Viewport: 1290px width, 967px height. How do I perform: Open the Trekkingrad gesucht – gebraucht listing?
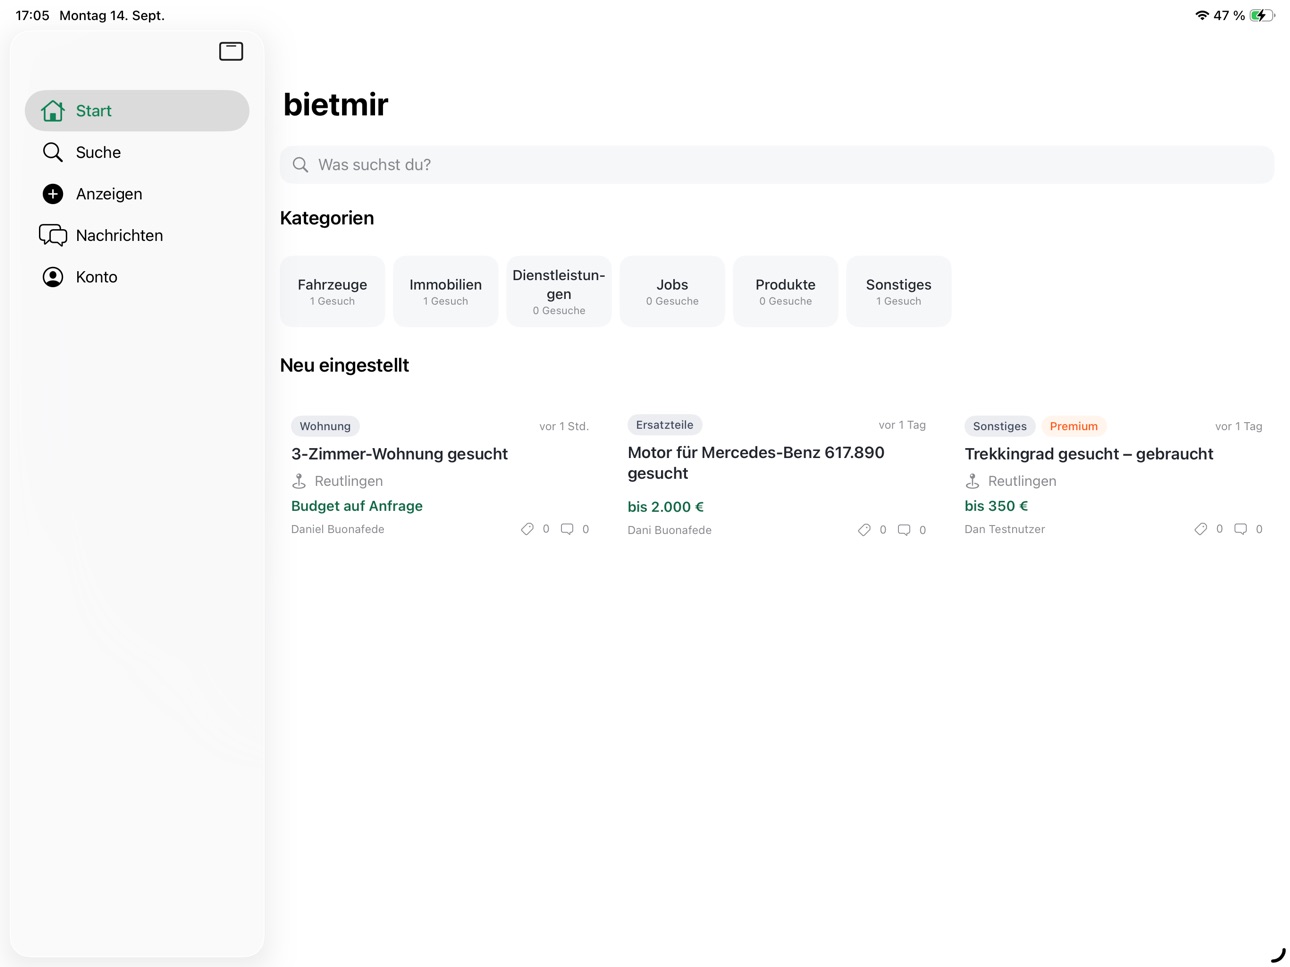pos(1113,477)
